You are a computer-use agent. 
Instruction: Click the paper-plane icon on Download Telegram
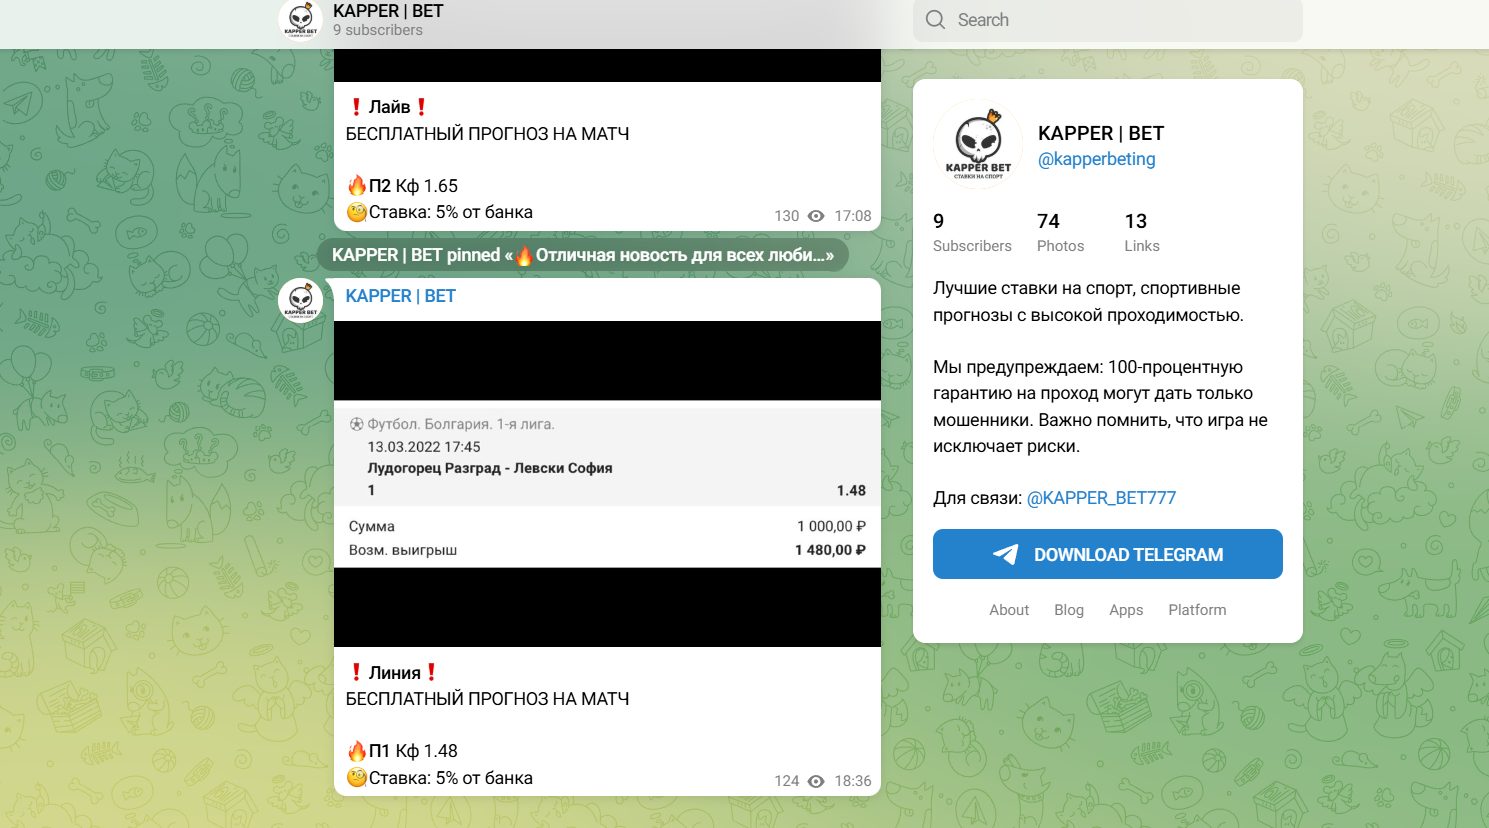[1006, 554]
